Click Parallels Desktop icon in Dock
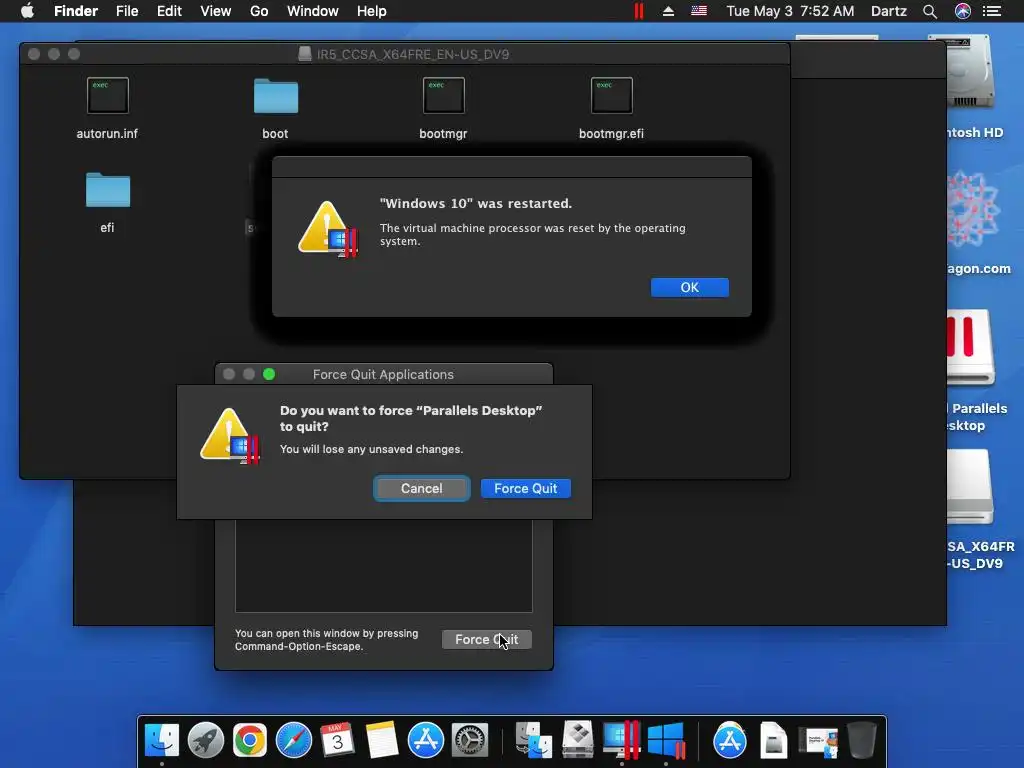Image resolution: width=1024 pixels, height=768 pixels. click(x=621, y=741)
